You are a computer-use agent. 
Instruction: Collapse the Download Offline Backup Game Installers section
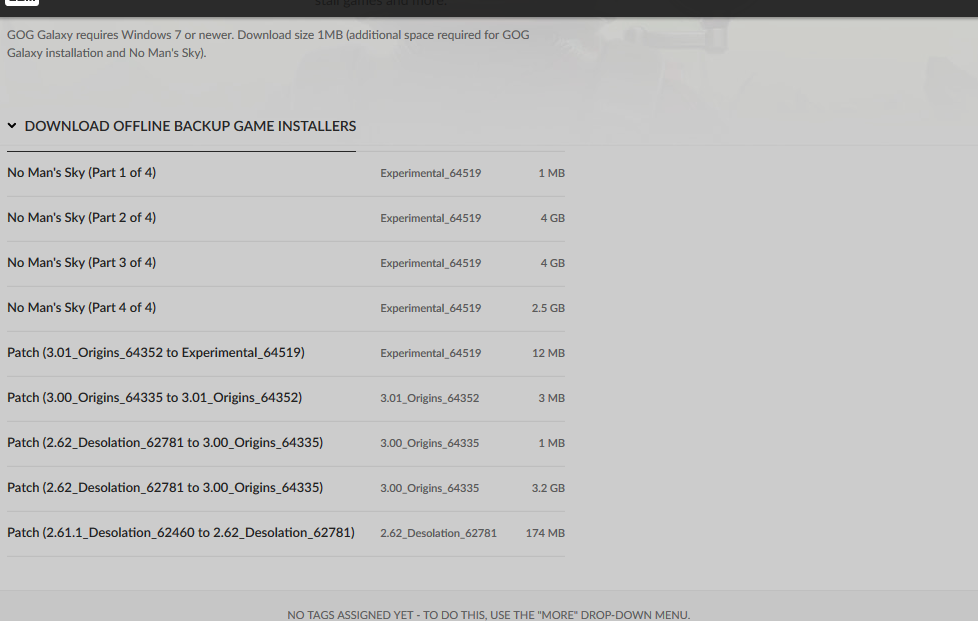(x=182, y=126)
